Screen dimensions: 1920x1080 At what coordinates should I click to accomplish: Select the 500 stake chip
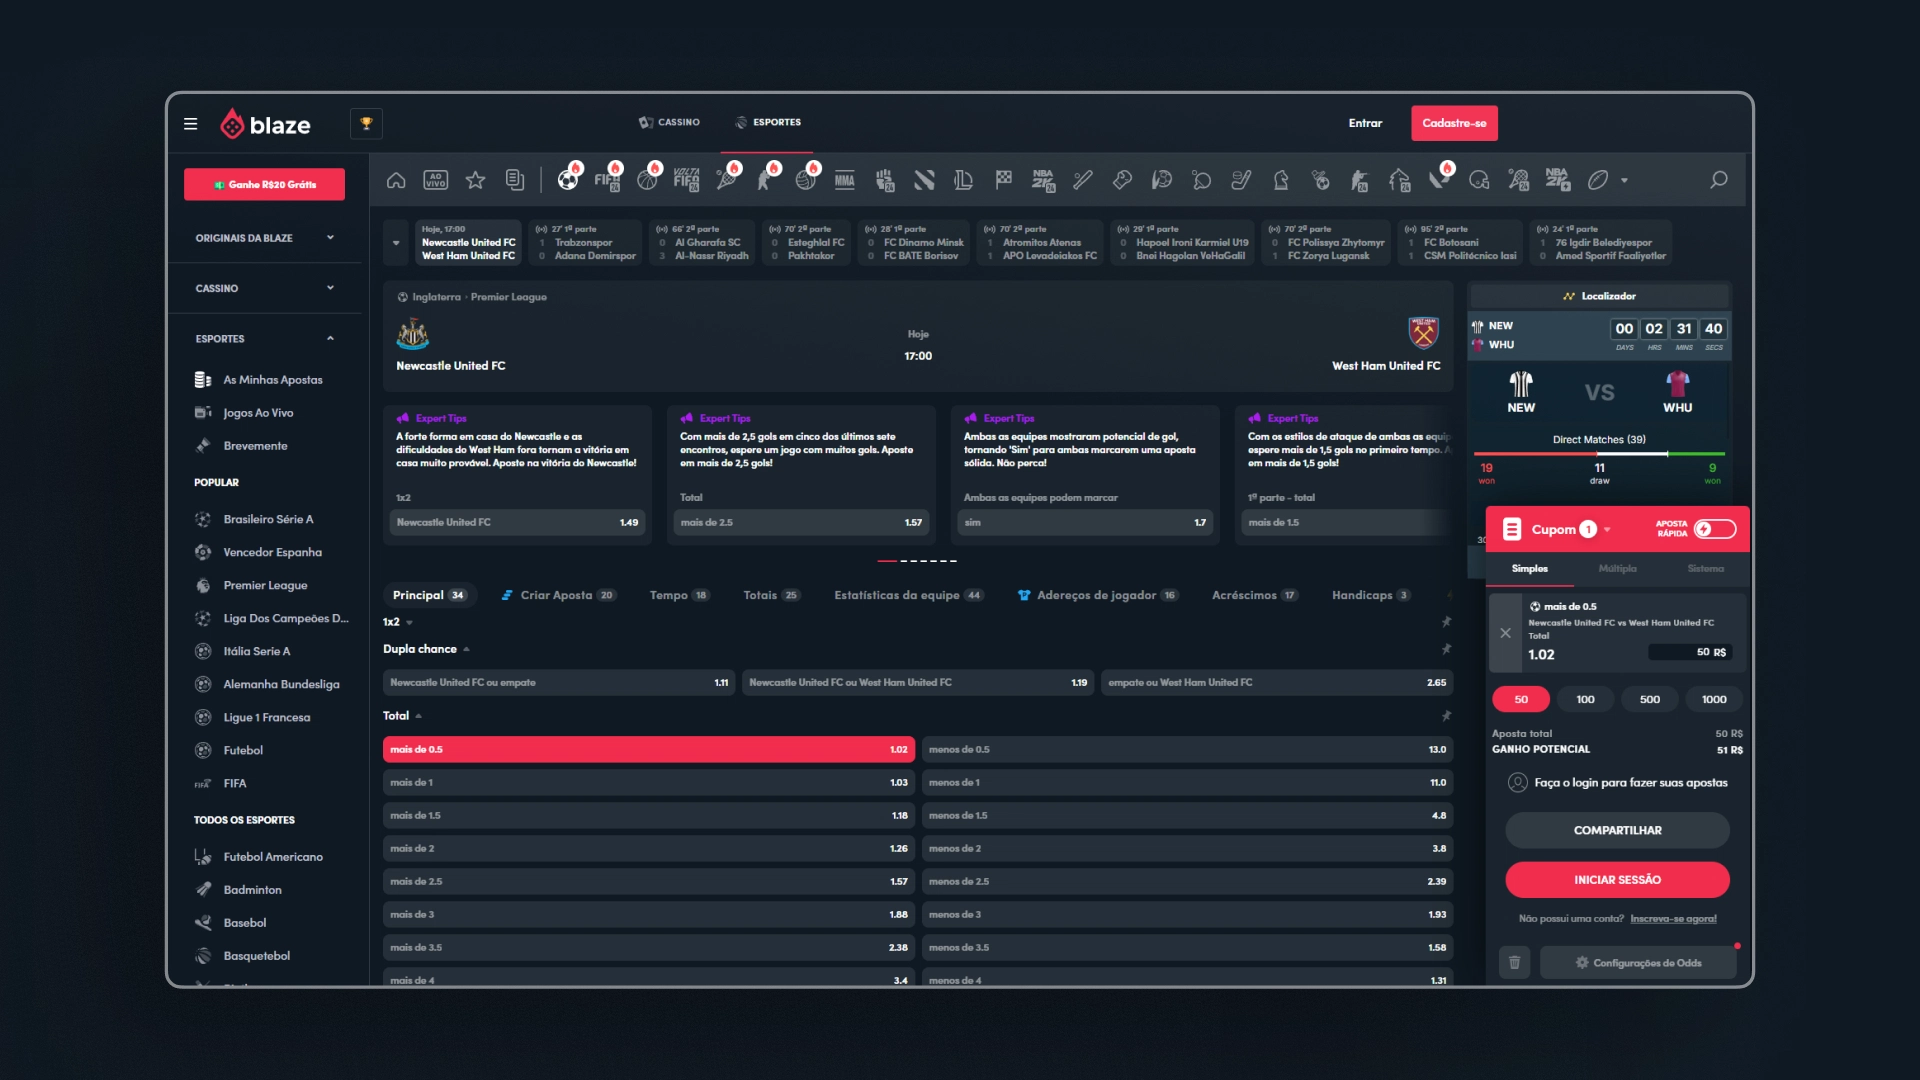click(1650, 700)
